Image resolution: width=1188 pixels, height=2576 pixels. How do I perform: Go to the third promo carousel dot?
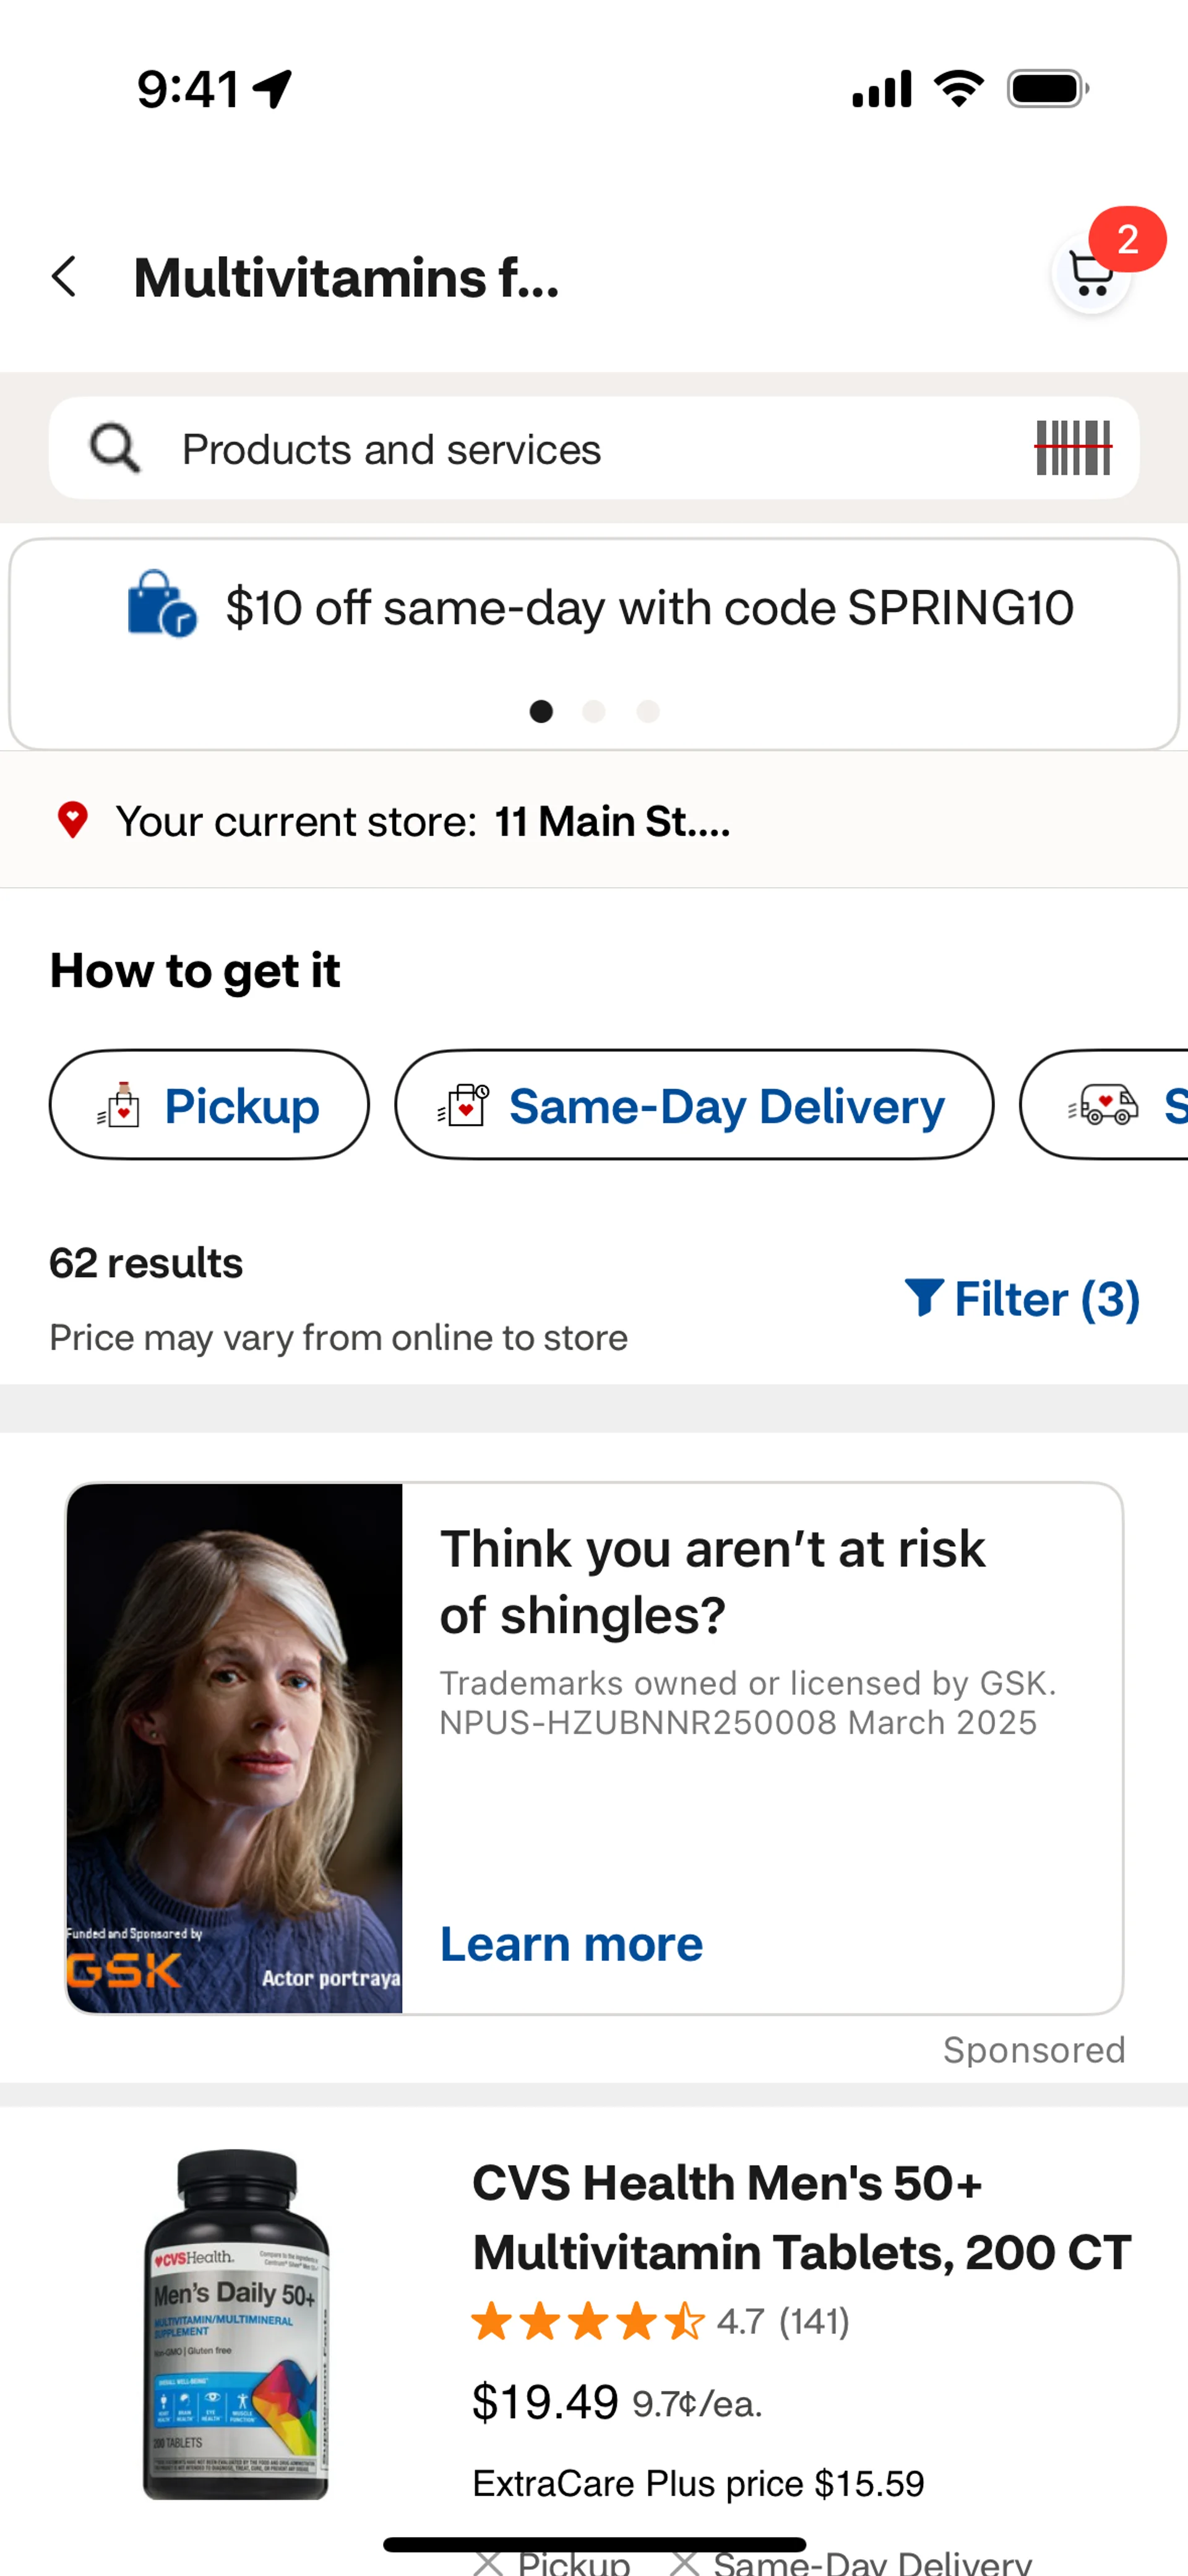[648, 711]
